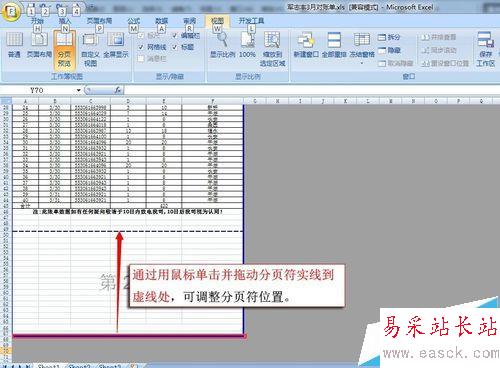Click 保存工作区 save workspace

485,49
